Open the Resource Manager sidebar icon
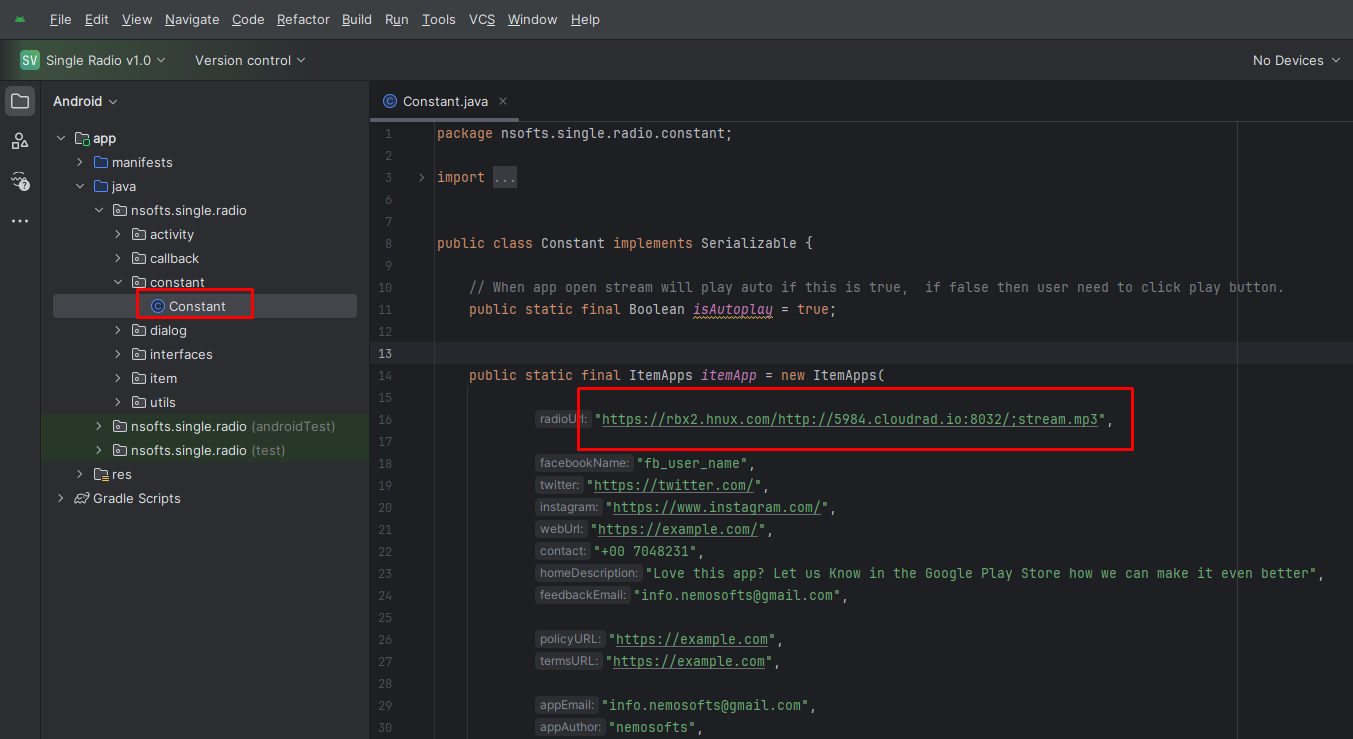1353x739 pixels. click(x=20, y=141)
